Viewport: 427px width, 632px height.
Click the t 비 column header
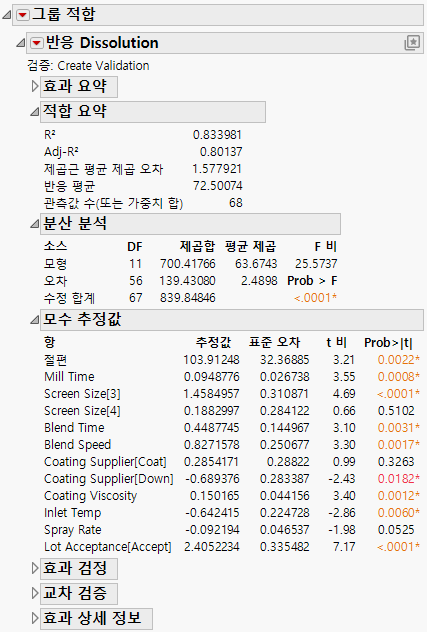pyautogui.click(x=336, y=342)
